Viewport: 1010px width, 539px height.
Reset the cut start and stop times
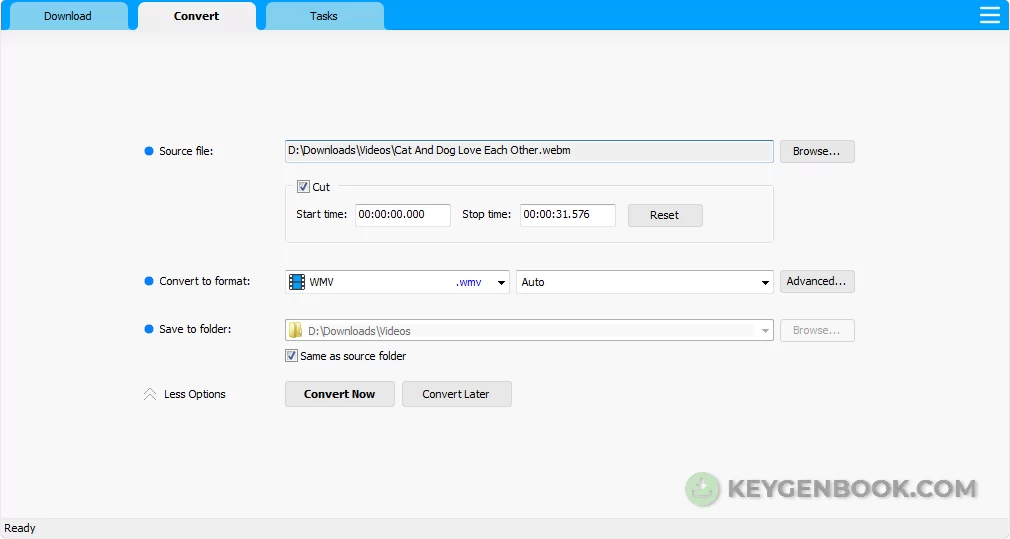tap(664, 215)
